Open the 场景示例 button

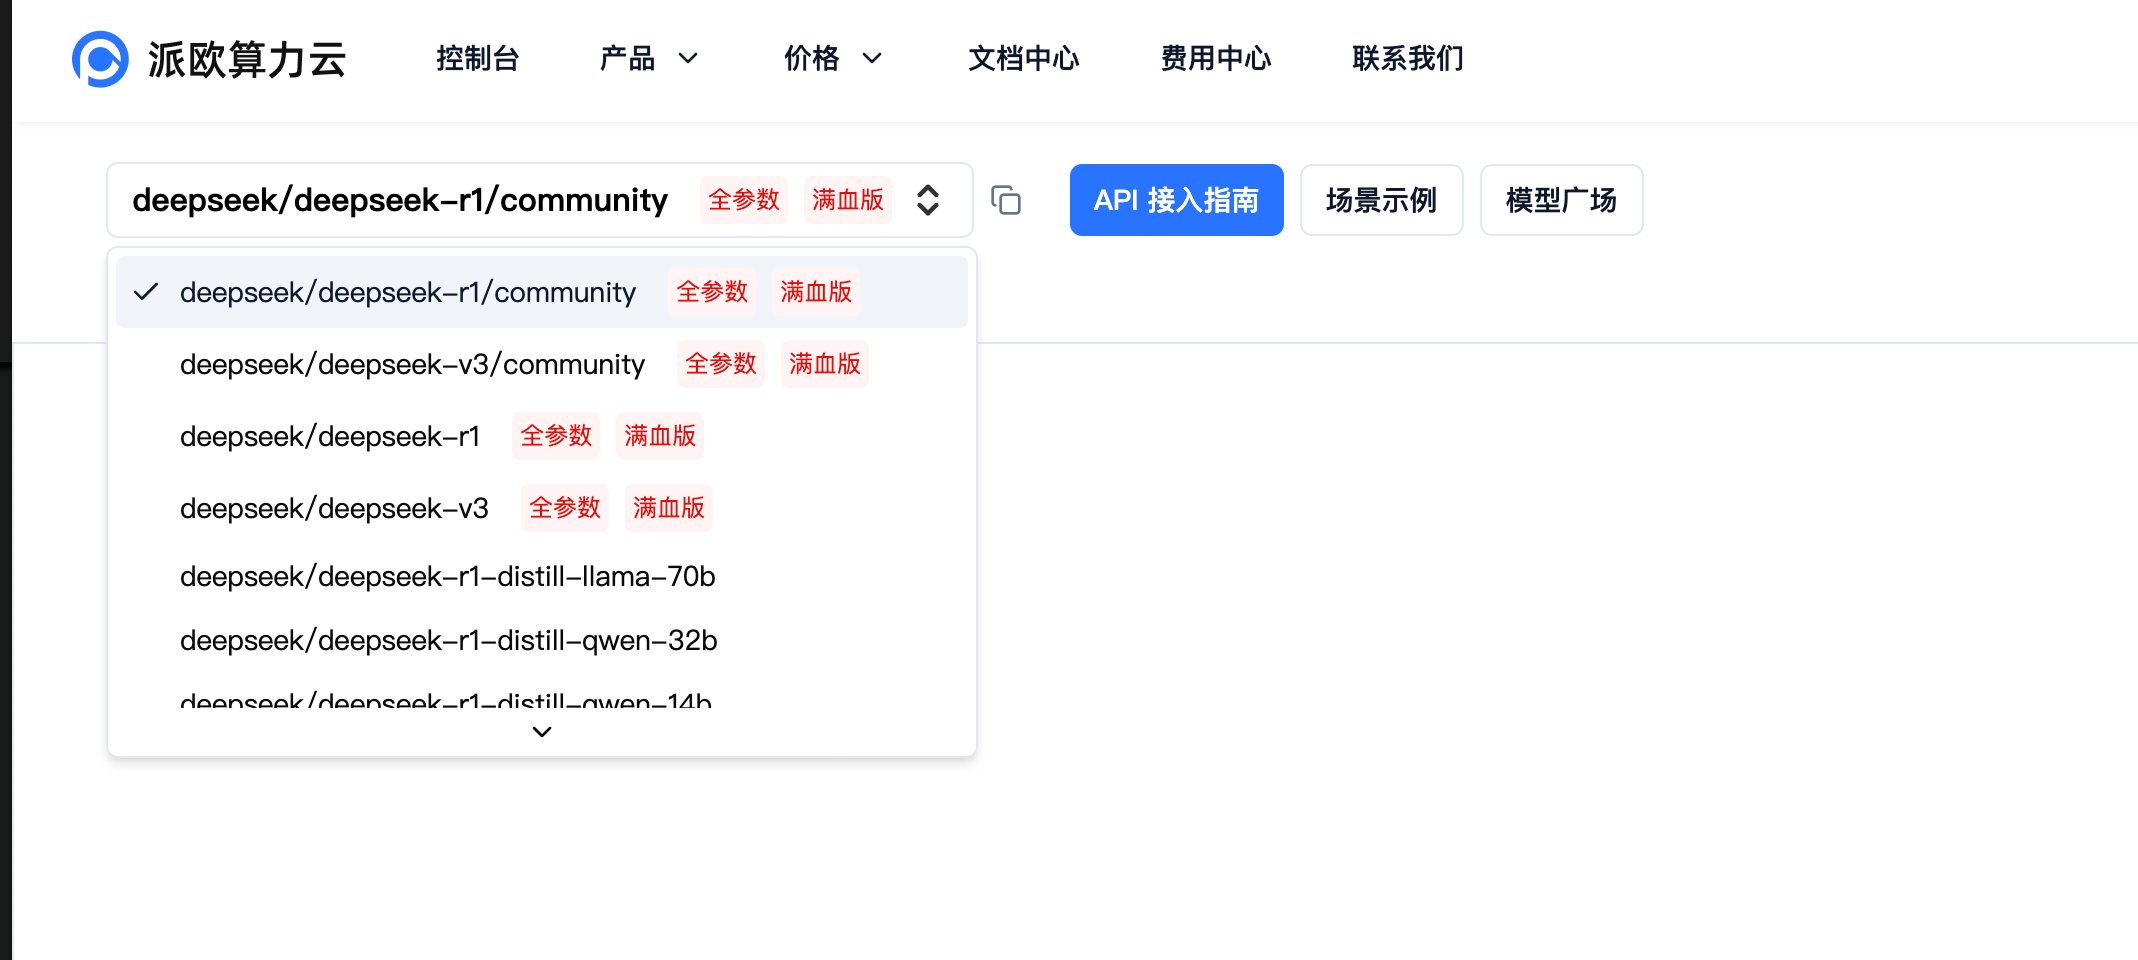click(x=1381, y=200)
